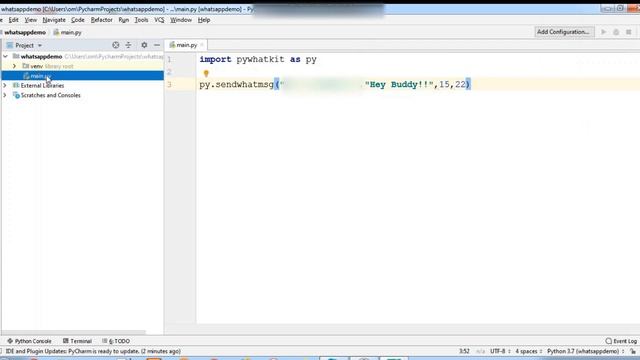Collapse the whatsappdemo project root
640x360 pixels.
(5, 56)
